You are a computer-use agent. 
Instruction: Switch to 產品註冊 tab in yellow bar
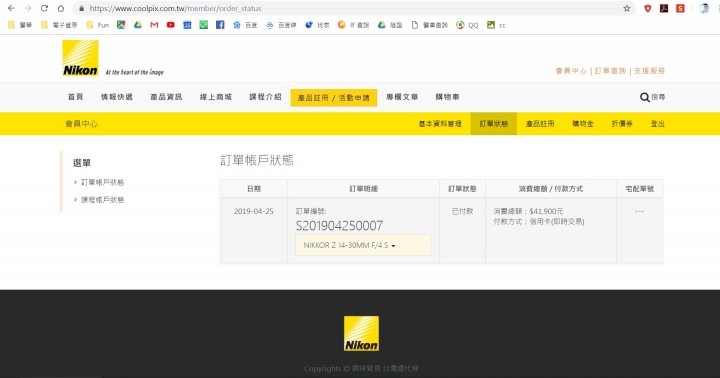pyautogui.click(x=540, y=124)
